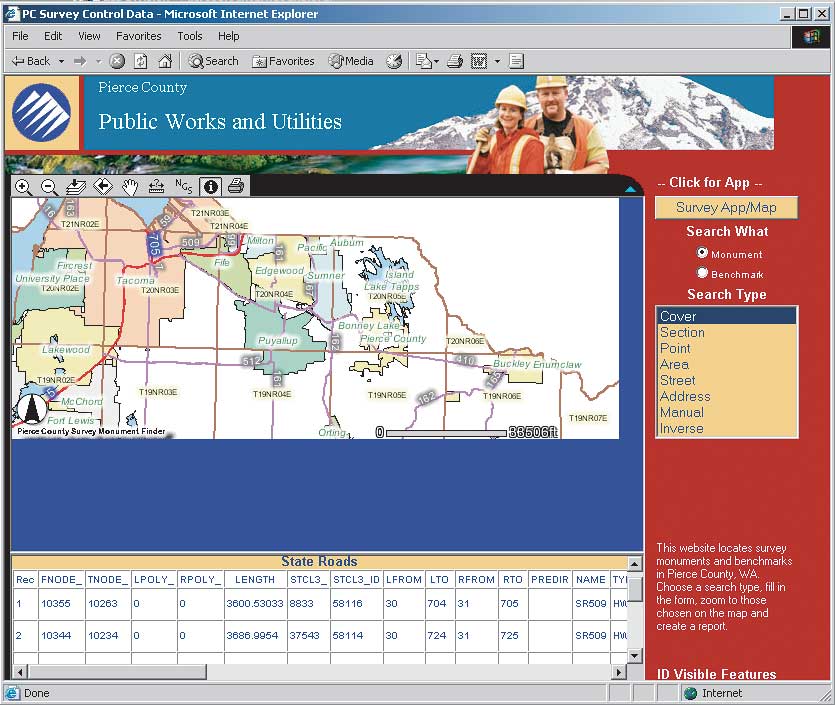835x705 pixels.
Task: Go back to previous map extent
Action: click(103, 186)
